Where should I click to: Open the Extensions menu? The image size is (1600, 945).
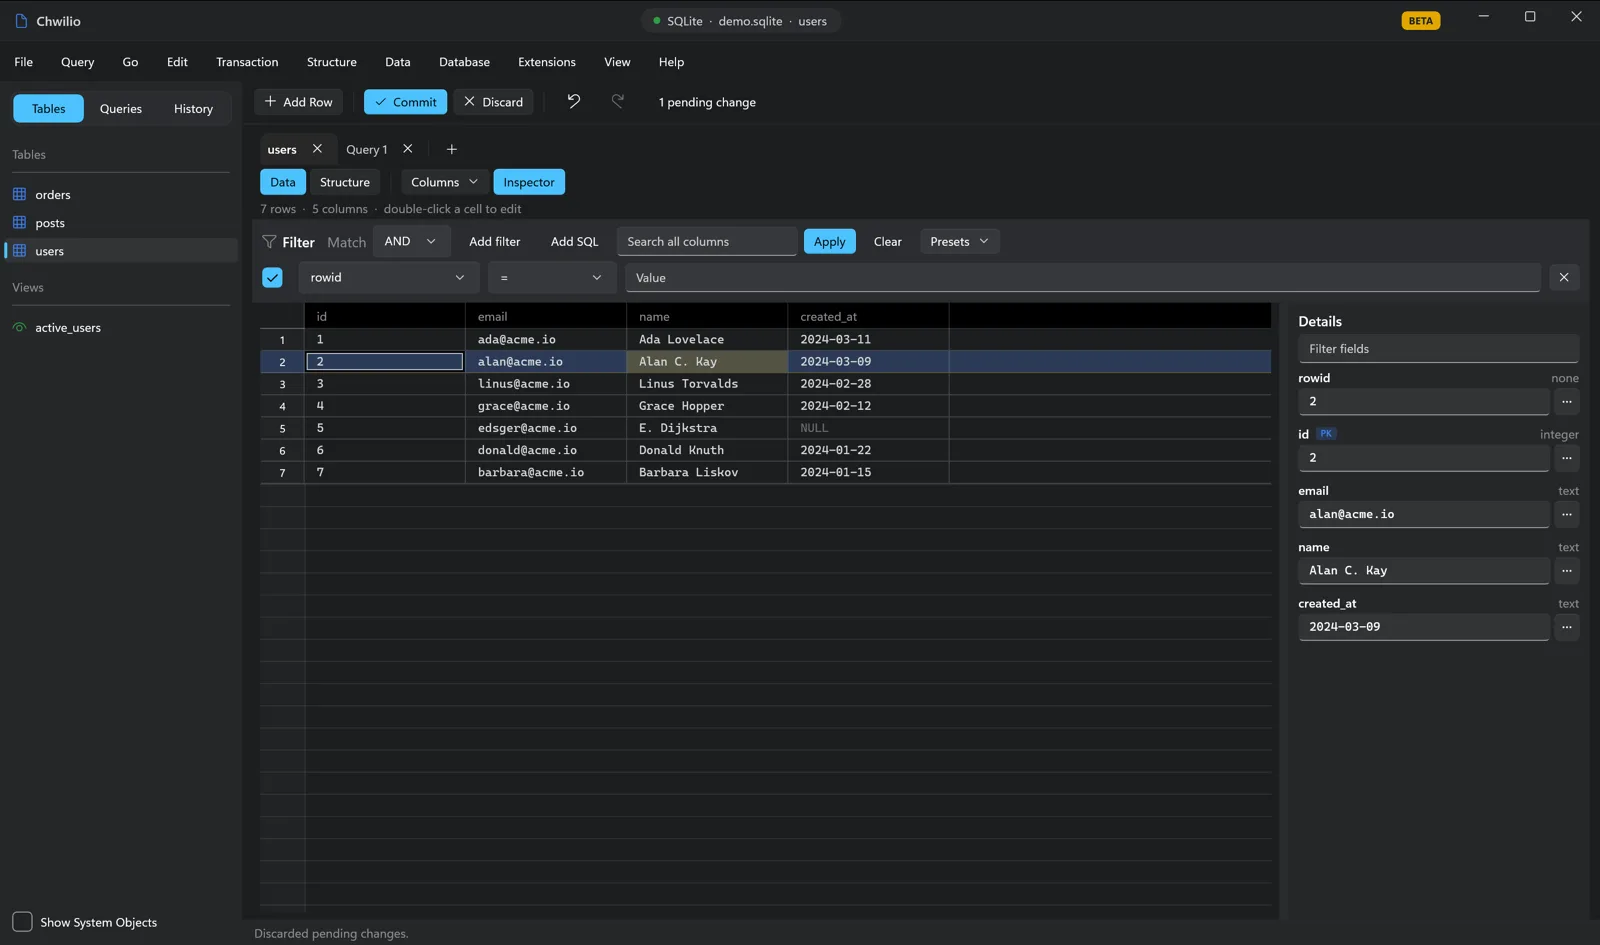[547, 62]
